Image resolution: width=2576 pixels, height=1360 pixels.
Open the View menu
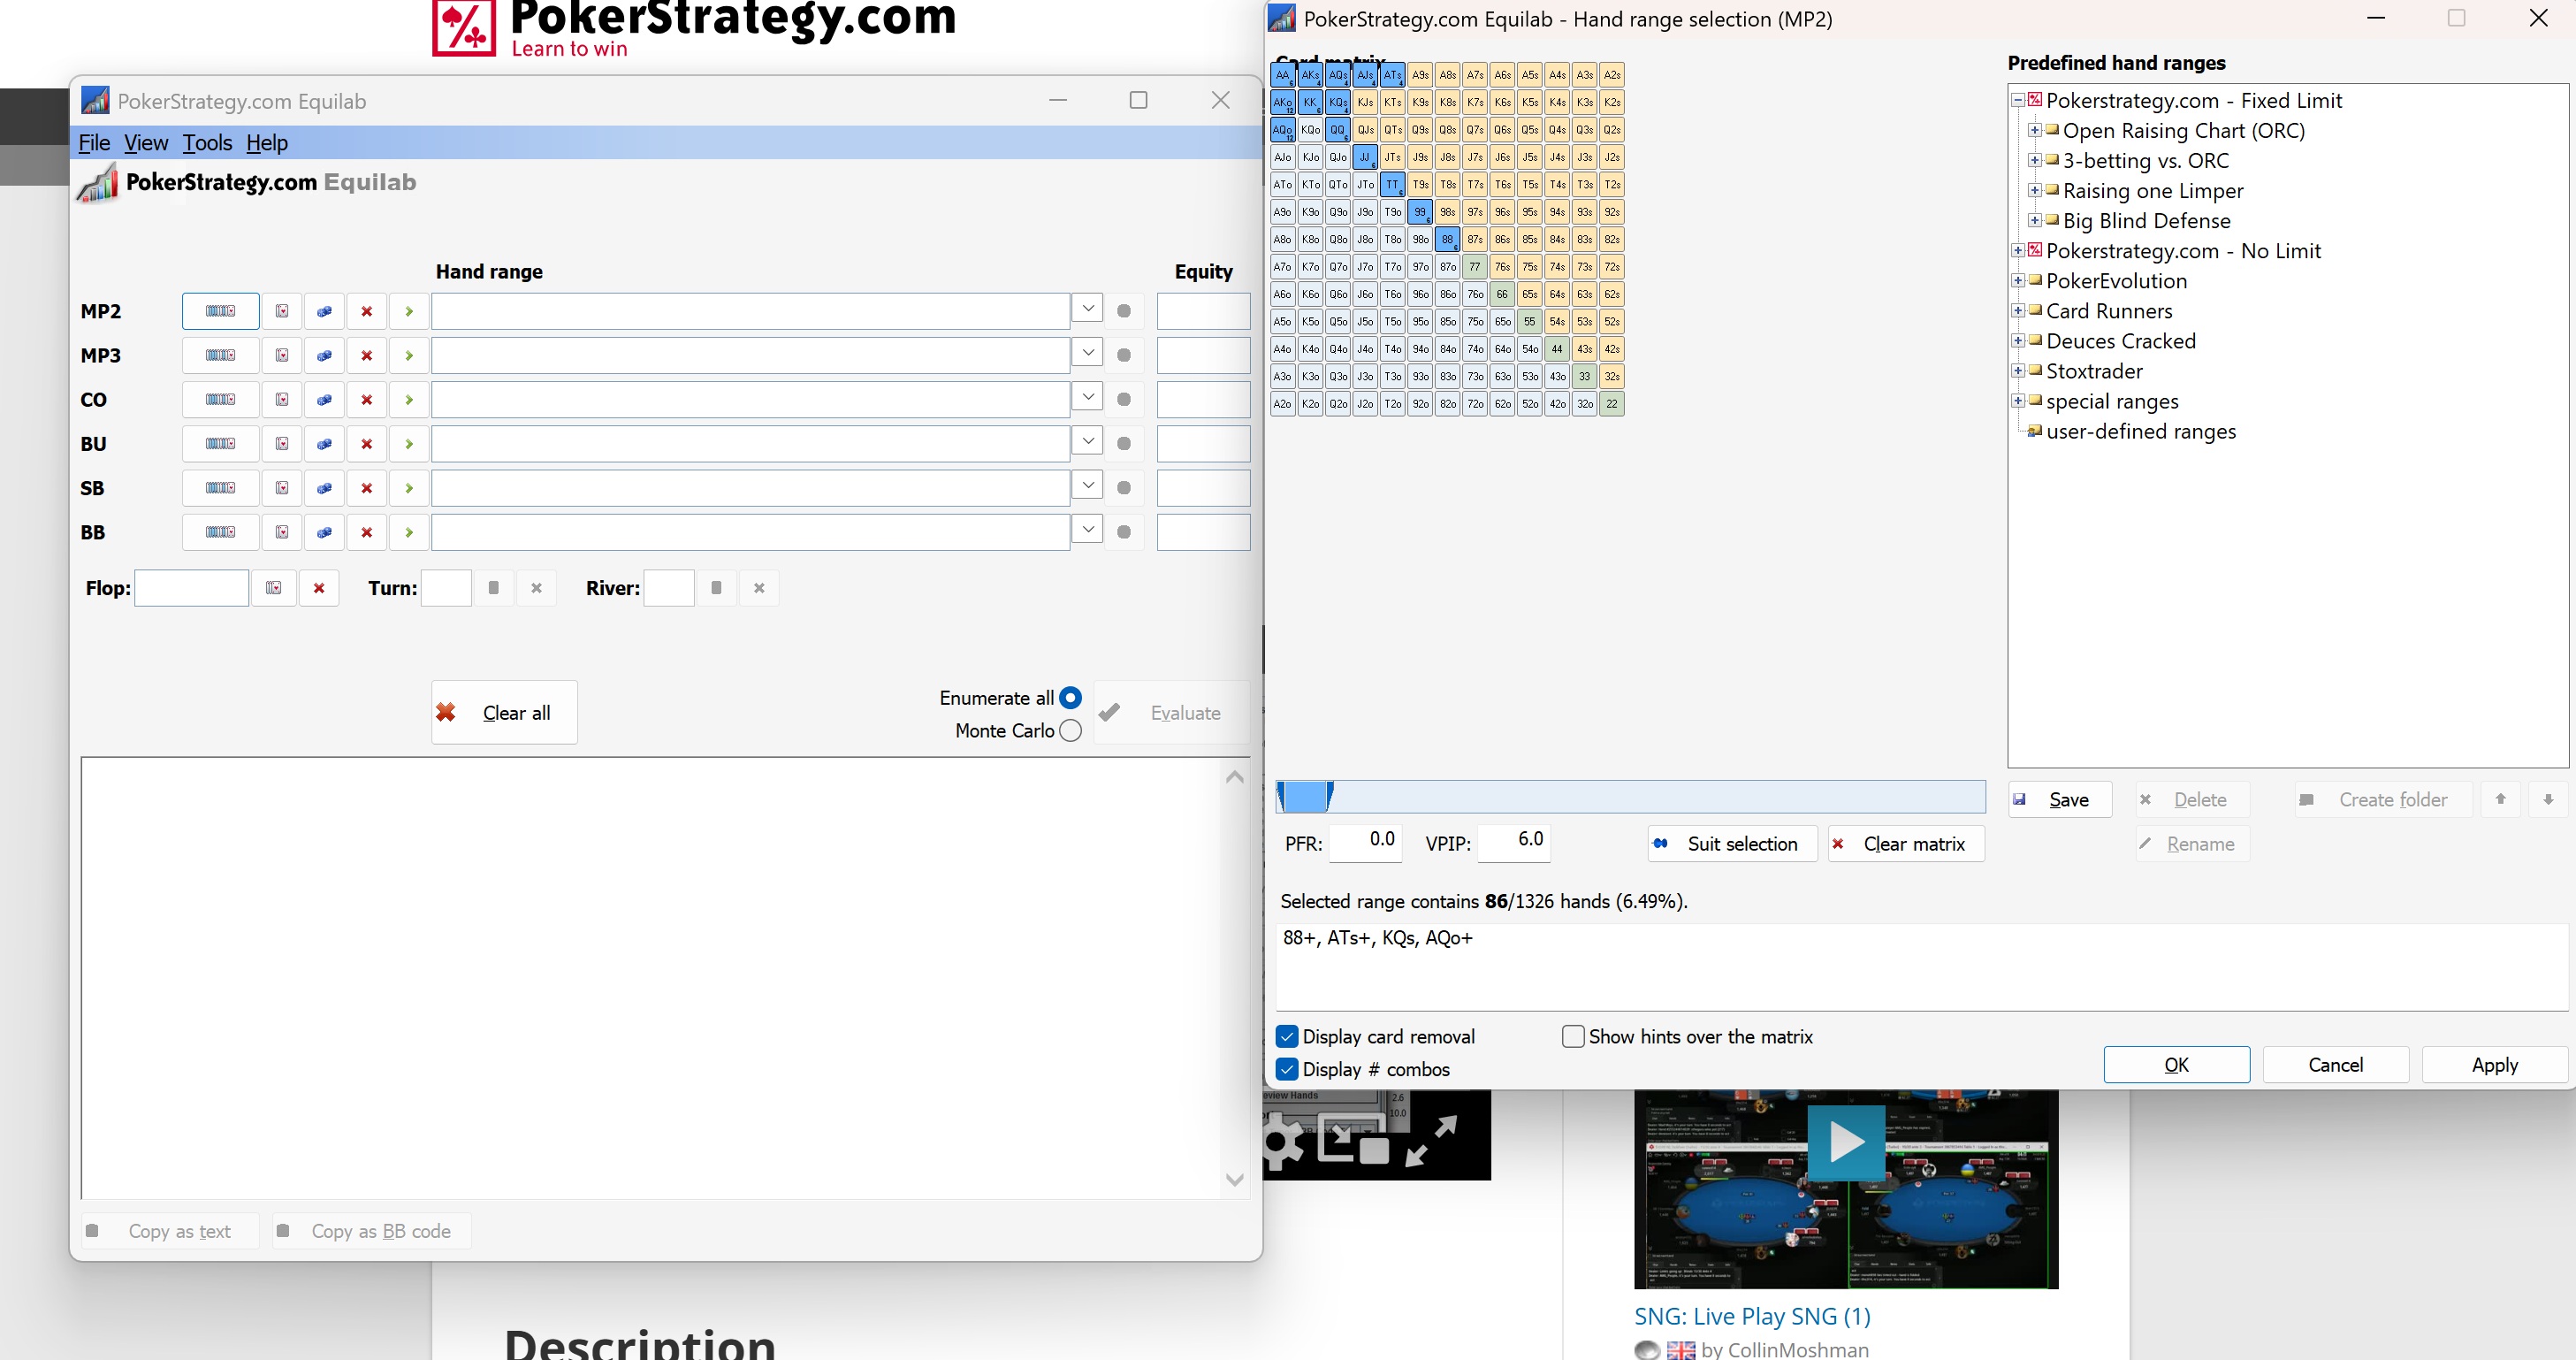146,143
